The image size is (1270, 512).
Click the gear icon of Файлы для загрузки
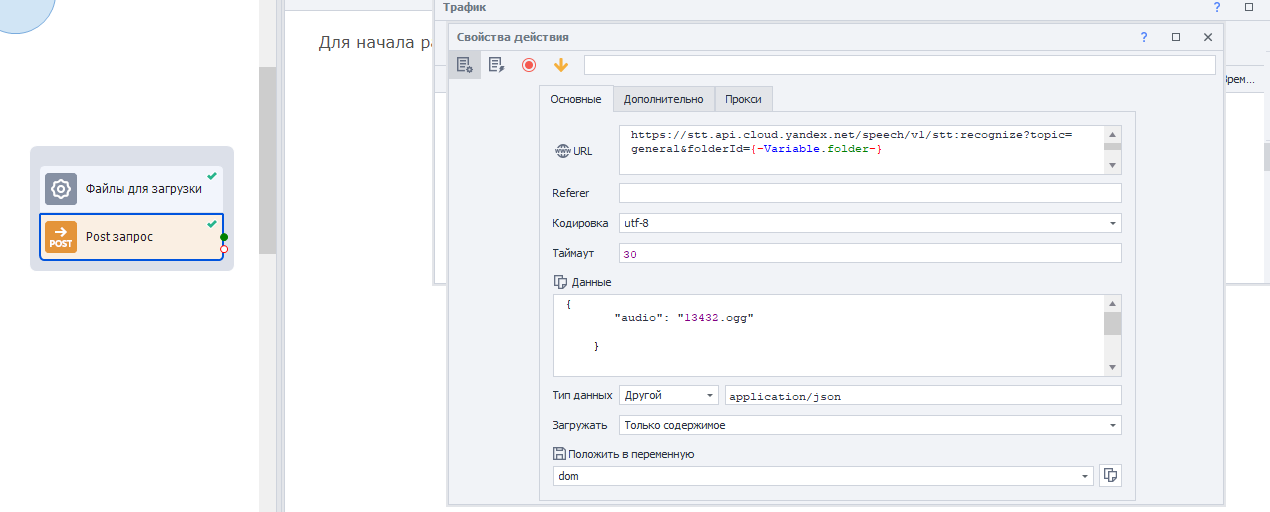click(x=61, y=189)
